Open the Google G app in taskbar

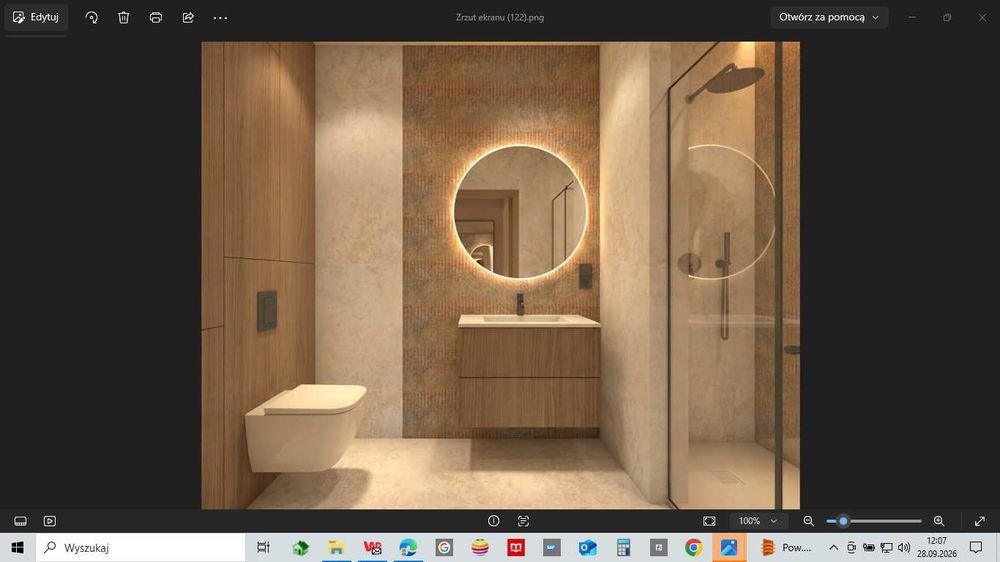(x=445, y=547)
